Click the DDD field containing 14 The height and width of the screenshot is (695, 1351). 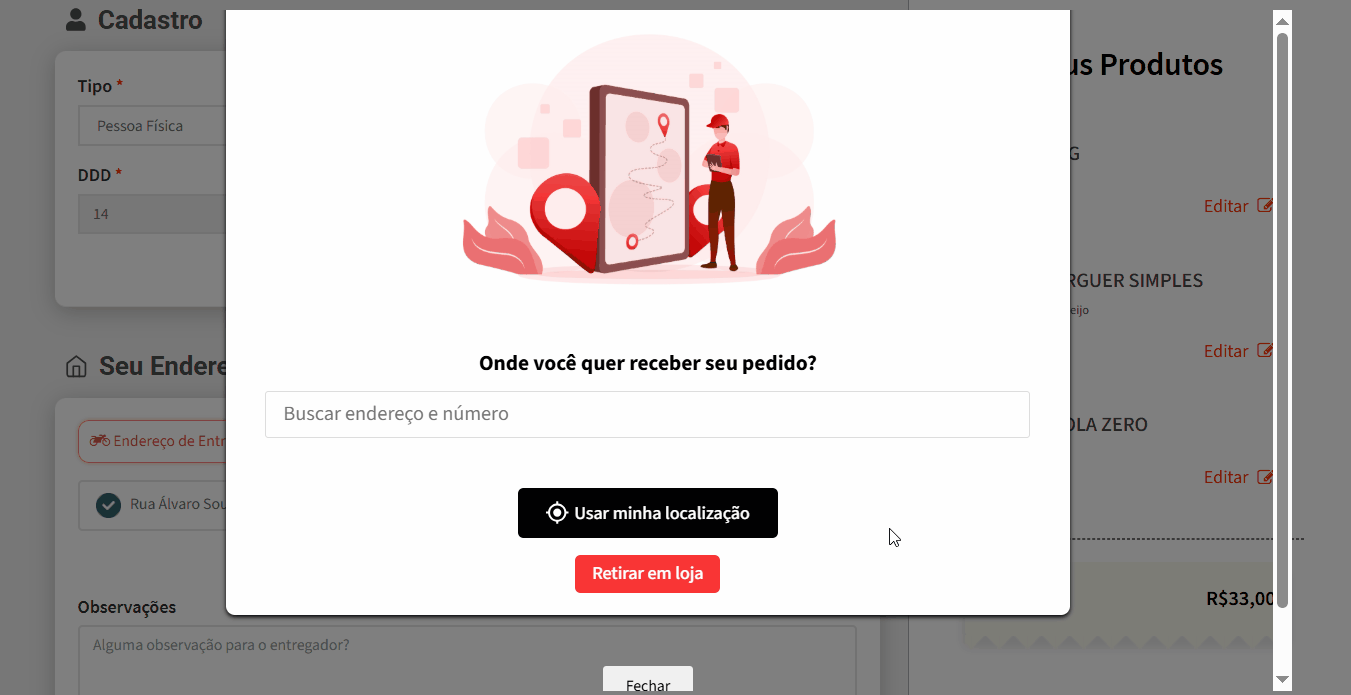pos(152,214)
